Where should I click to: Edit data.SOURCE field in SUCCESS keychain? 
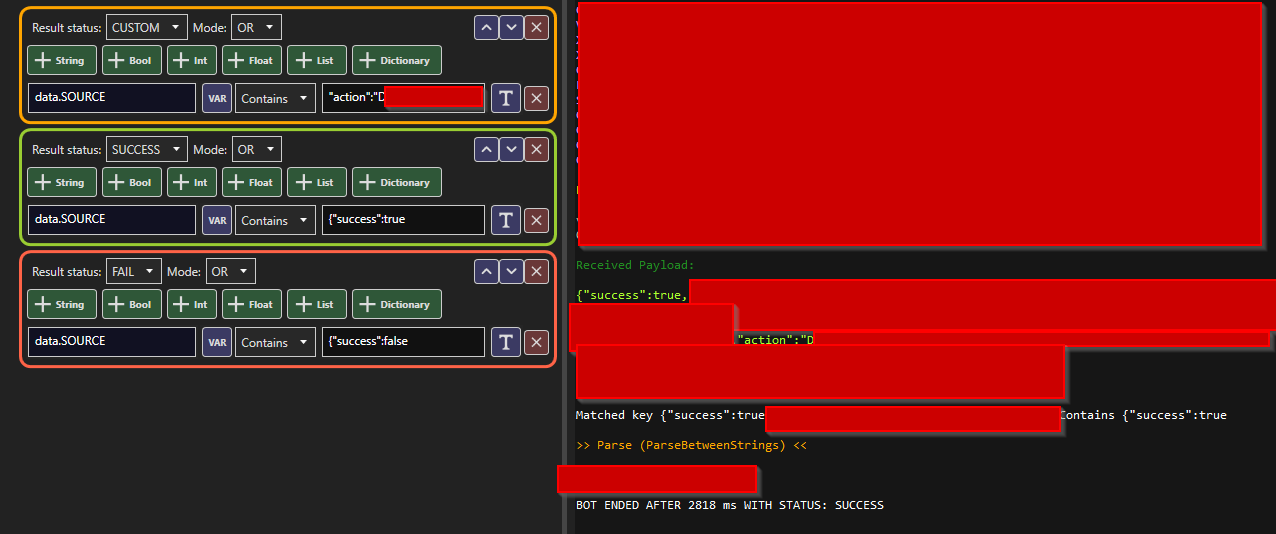(112, 220)
